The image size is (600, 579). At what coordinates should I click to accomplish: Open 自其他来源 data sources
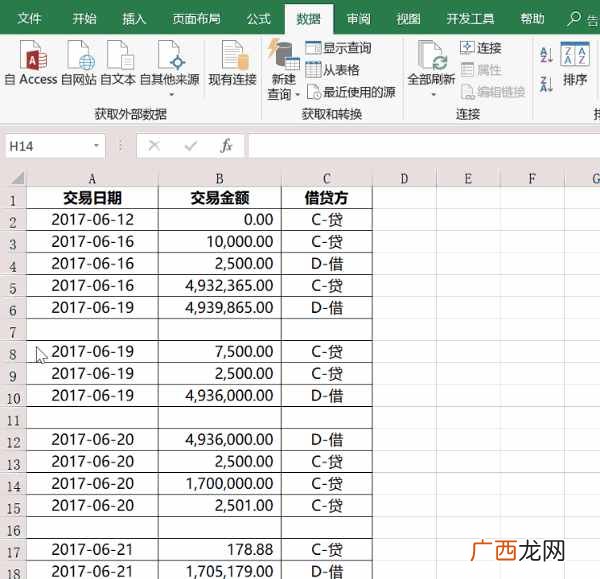(x=170, y=68)
